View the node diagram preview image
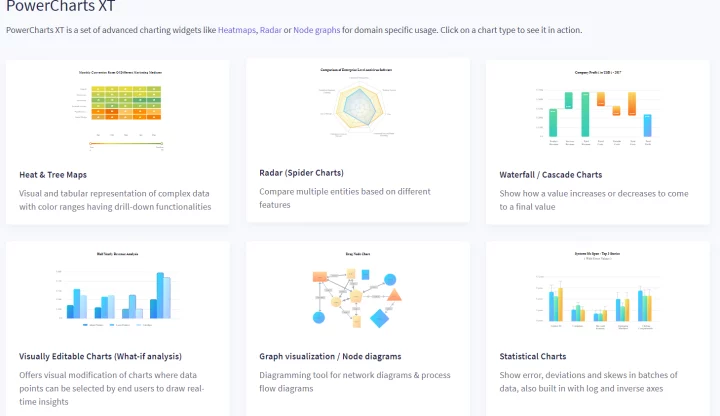 click(x=357, y=293)
